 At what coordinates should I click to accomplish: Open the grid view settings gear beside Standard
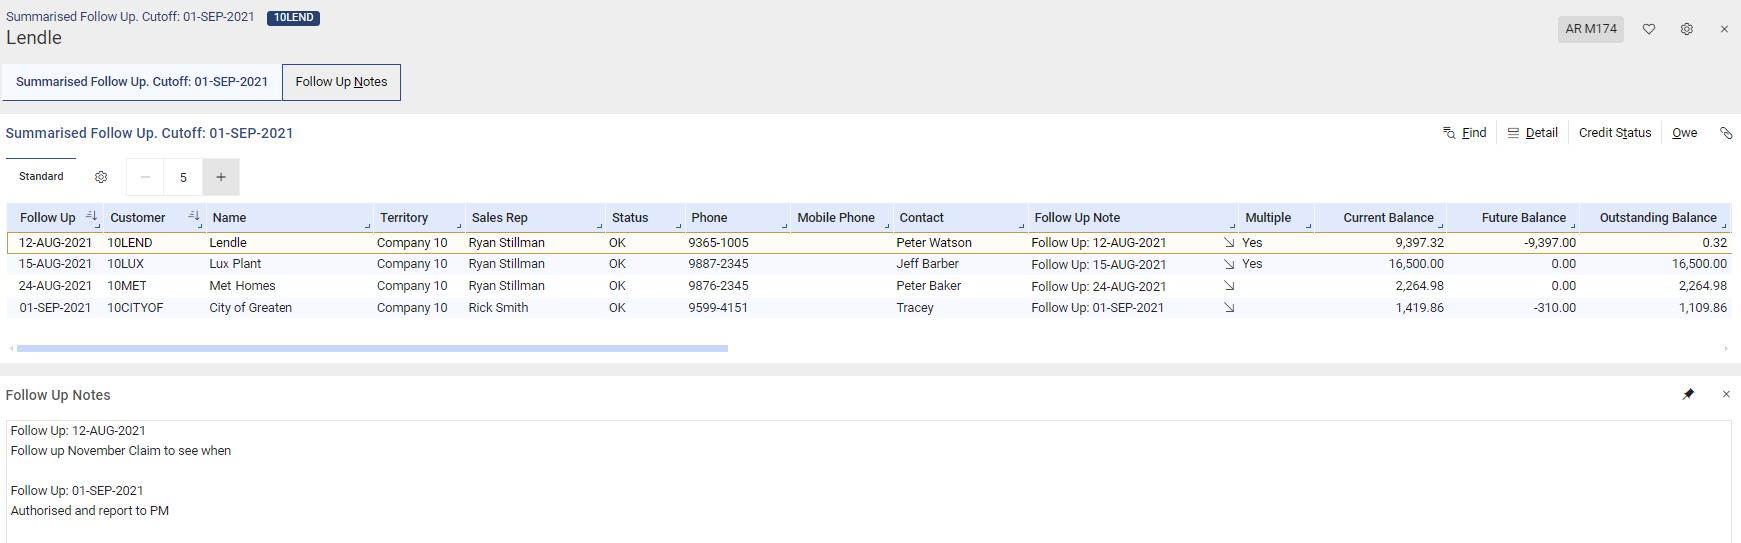101,177
